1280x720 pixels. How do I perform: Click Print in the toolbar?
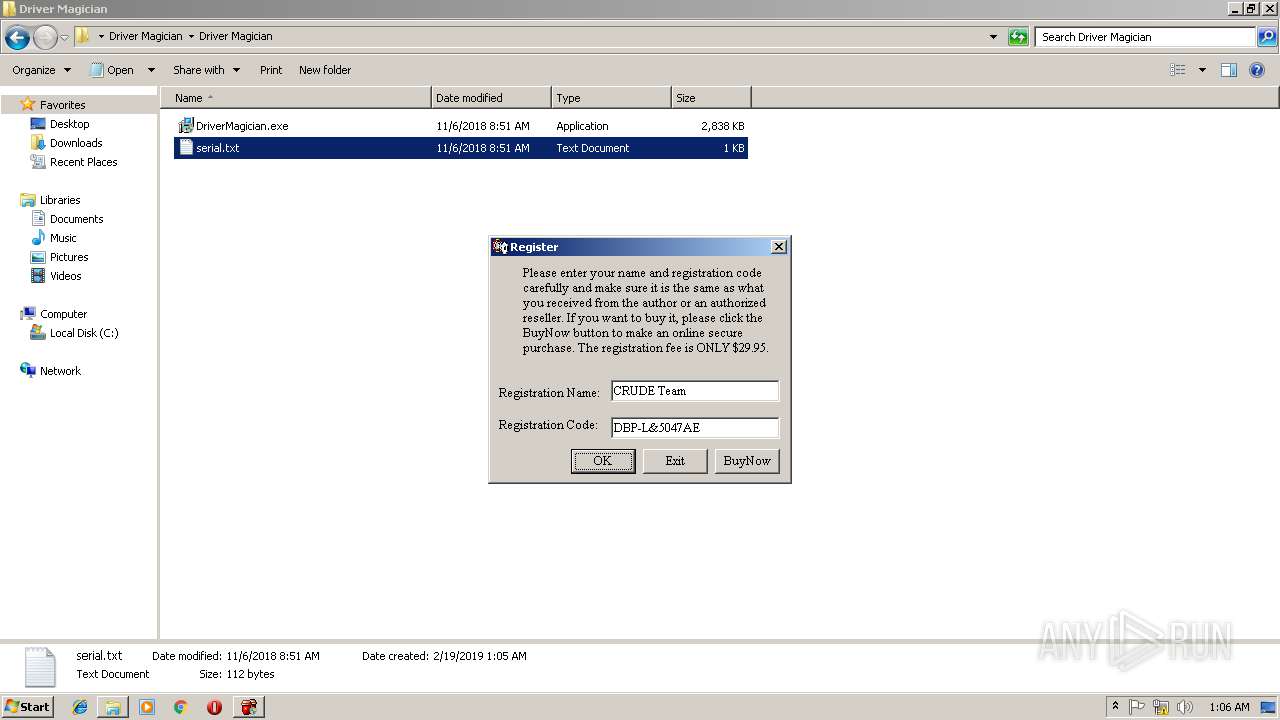pos(271,70)
